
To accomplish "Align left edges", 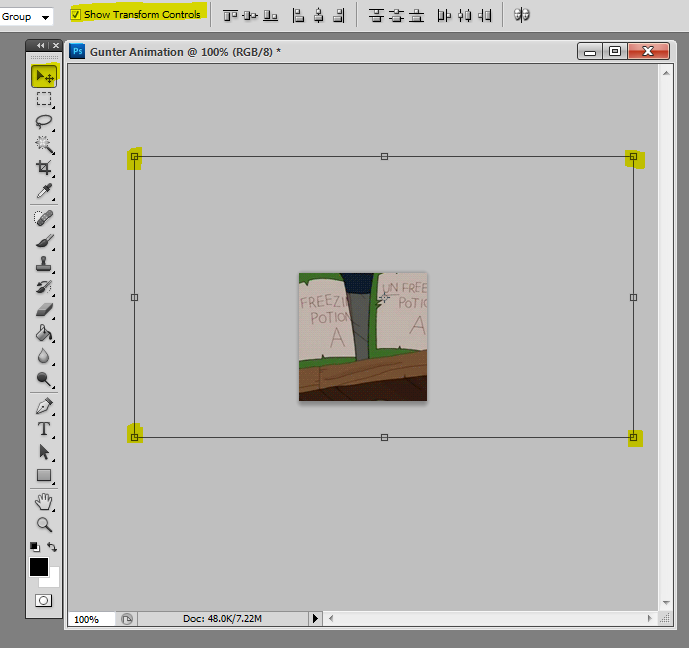I will [298, 16].
